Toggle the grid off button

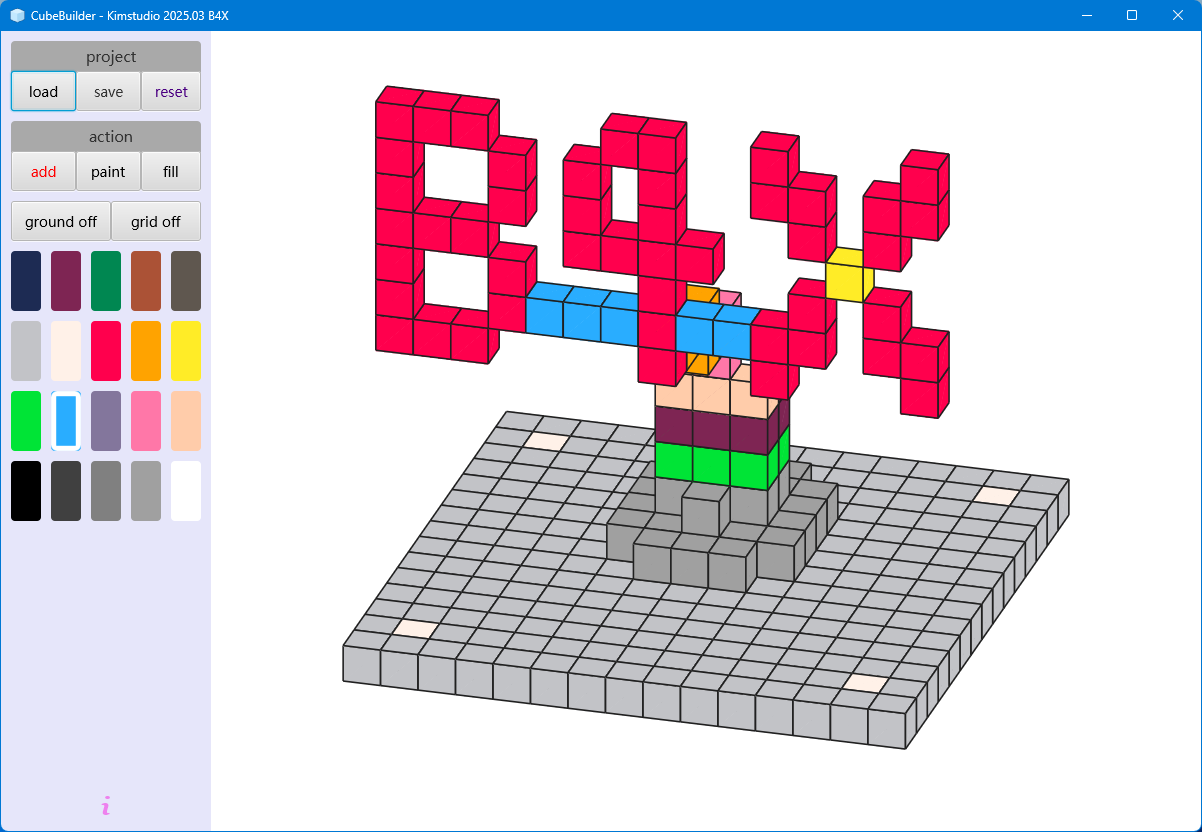(156, 221)
